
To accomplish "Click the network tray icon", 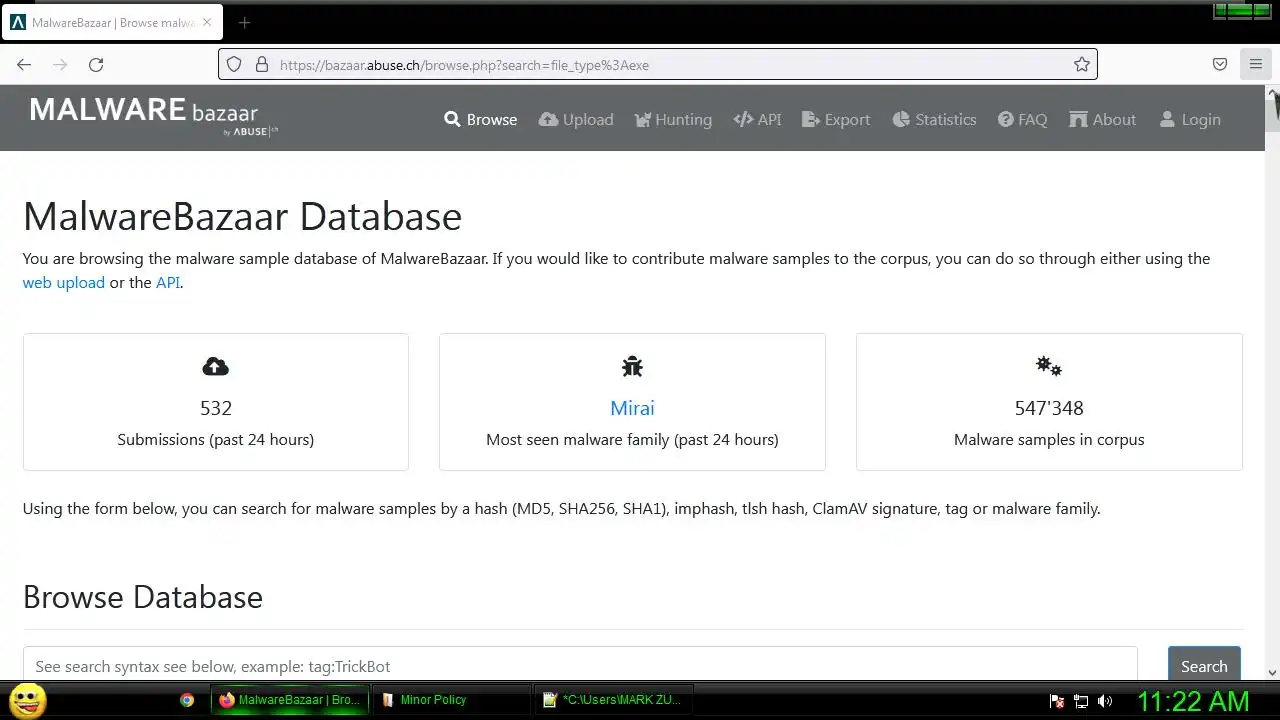I will coord(1081,701).
